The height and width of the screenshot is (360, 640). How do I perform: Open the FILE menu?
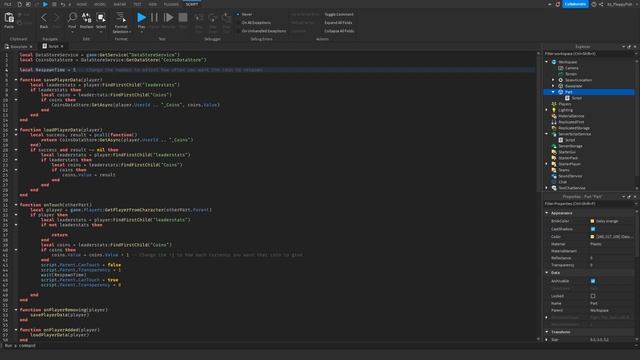[x=8, y=4]
